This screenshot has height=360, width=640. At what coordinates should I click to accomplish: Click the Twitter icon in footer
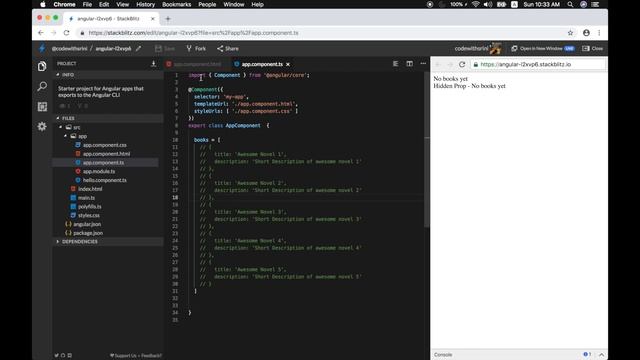[x=56, y=356]
